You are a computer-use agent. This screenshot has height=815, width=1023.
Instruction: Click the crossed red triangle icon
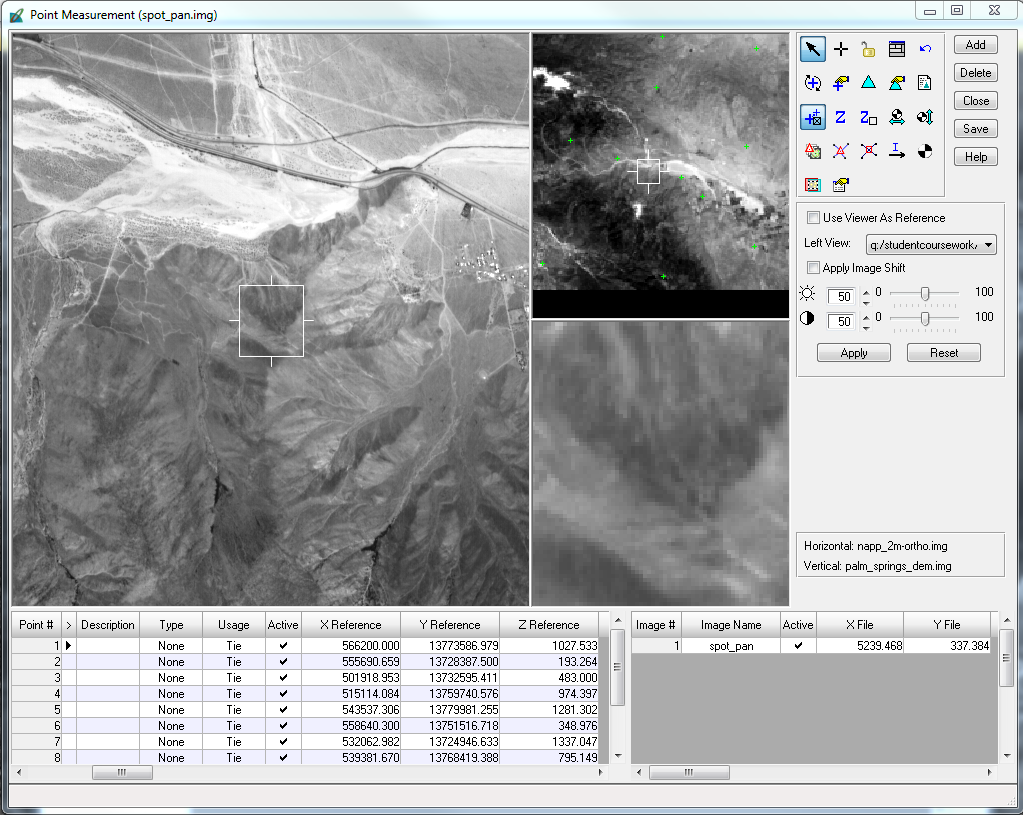841,151
